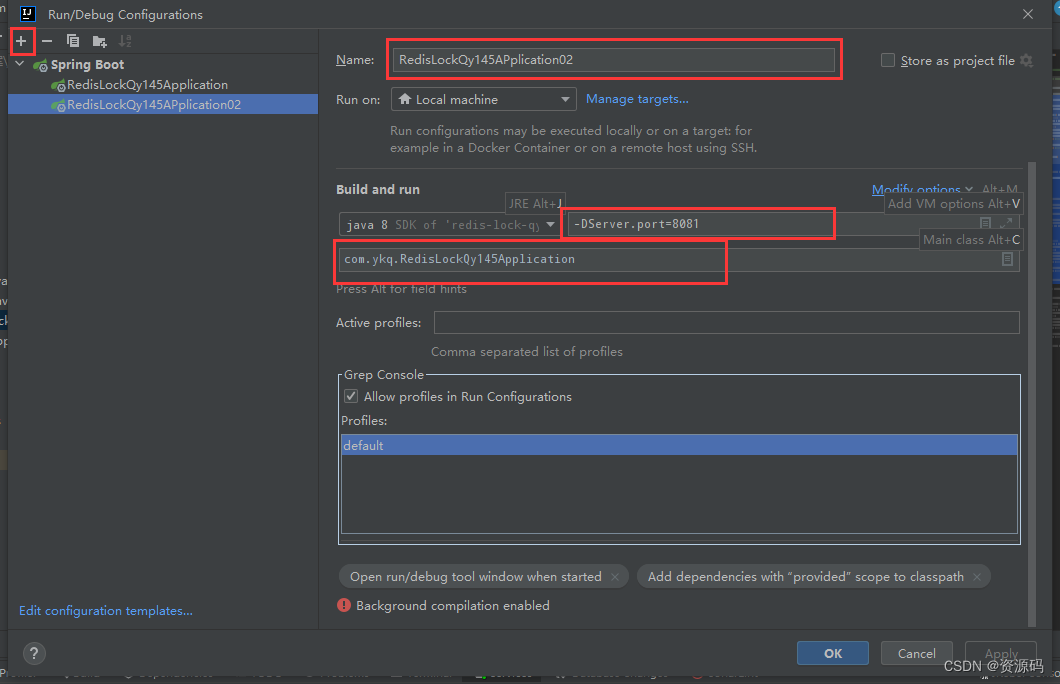The height and width of the screenshot is (684, 1060).
Task: Sort configurations alphabetically
Action: click(125, 41)
